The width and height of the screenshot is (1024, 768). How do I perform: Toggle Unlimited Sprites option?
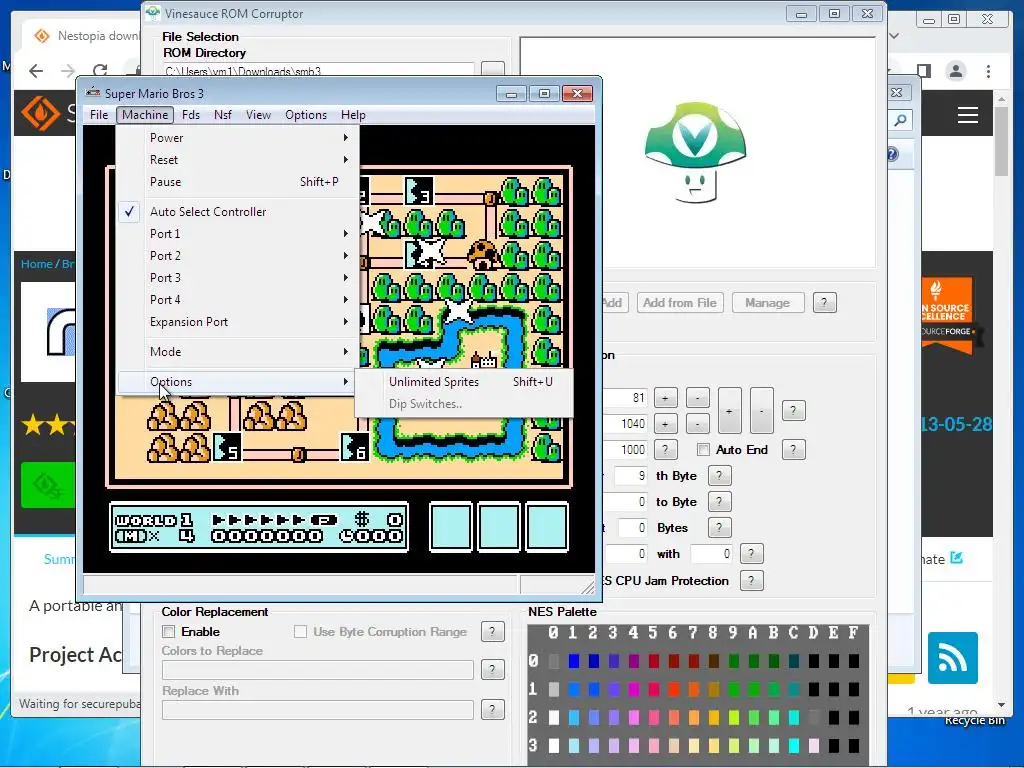pyautogui.click(x=464, y=382)
